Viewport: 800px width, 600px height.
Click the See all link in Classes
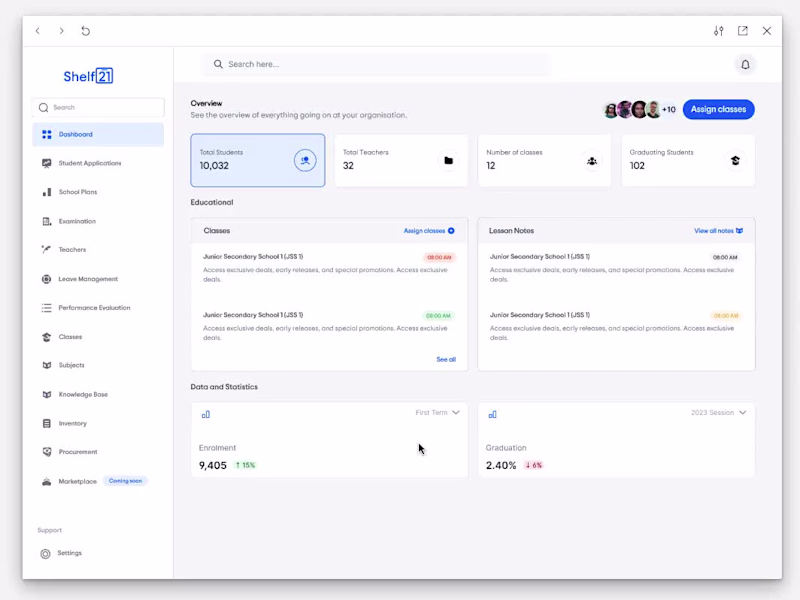[446, 359]
